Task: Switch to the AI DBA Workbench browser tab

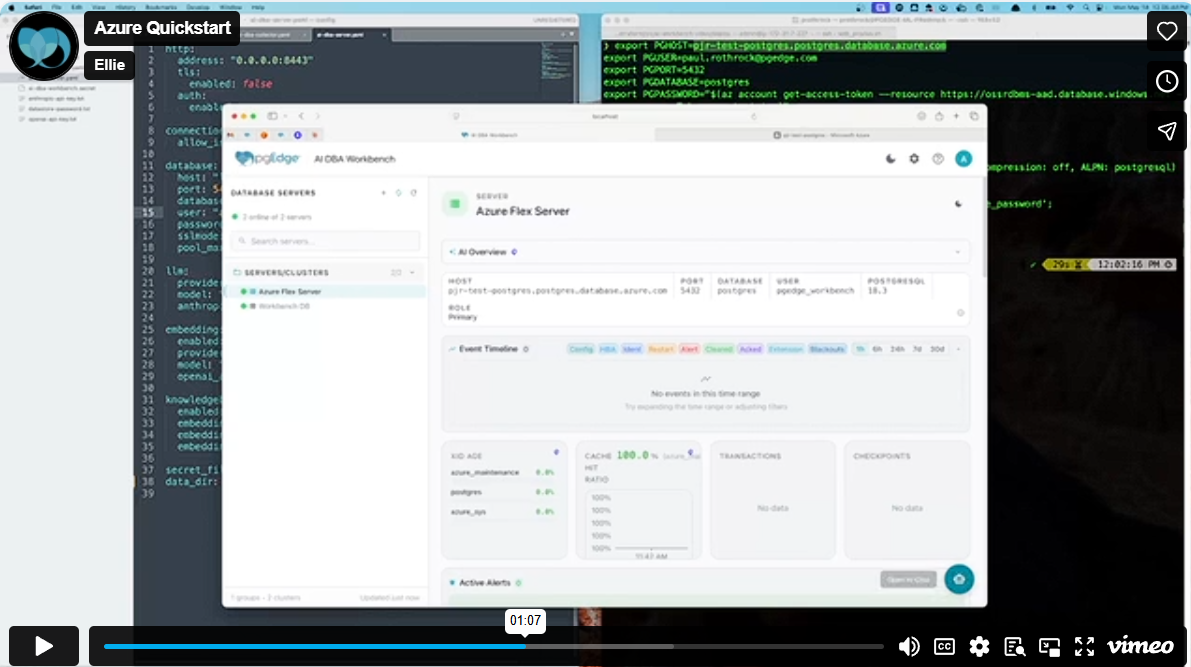Action: (489, 135)
